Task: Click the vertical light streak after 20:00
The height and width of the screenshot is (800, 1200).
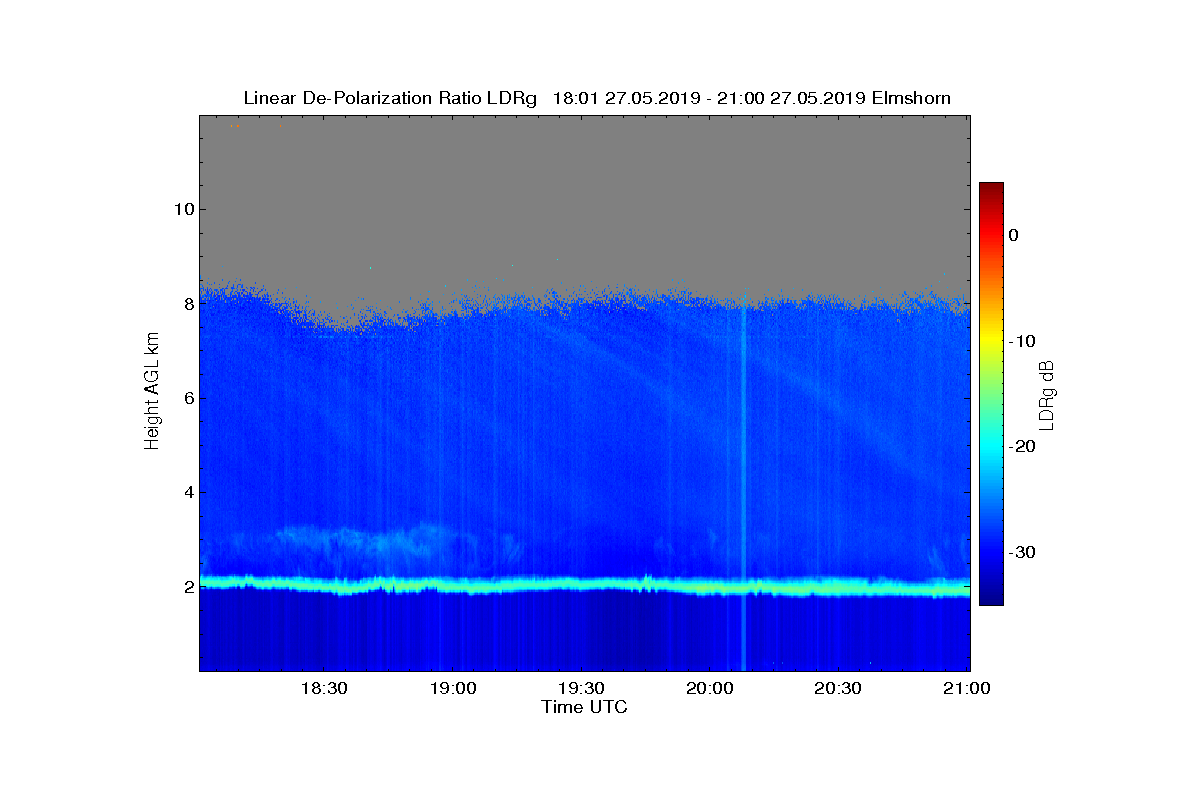Action: click(x=743, y=490)
